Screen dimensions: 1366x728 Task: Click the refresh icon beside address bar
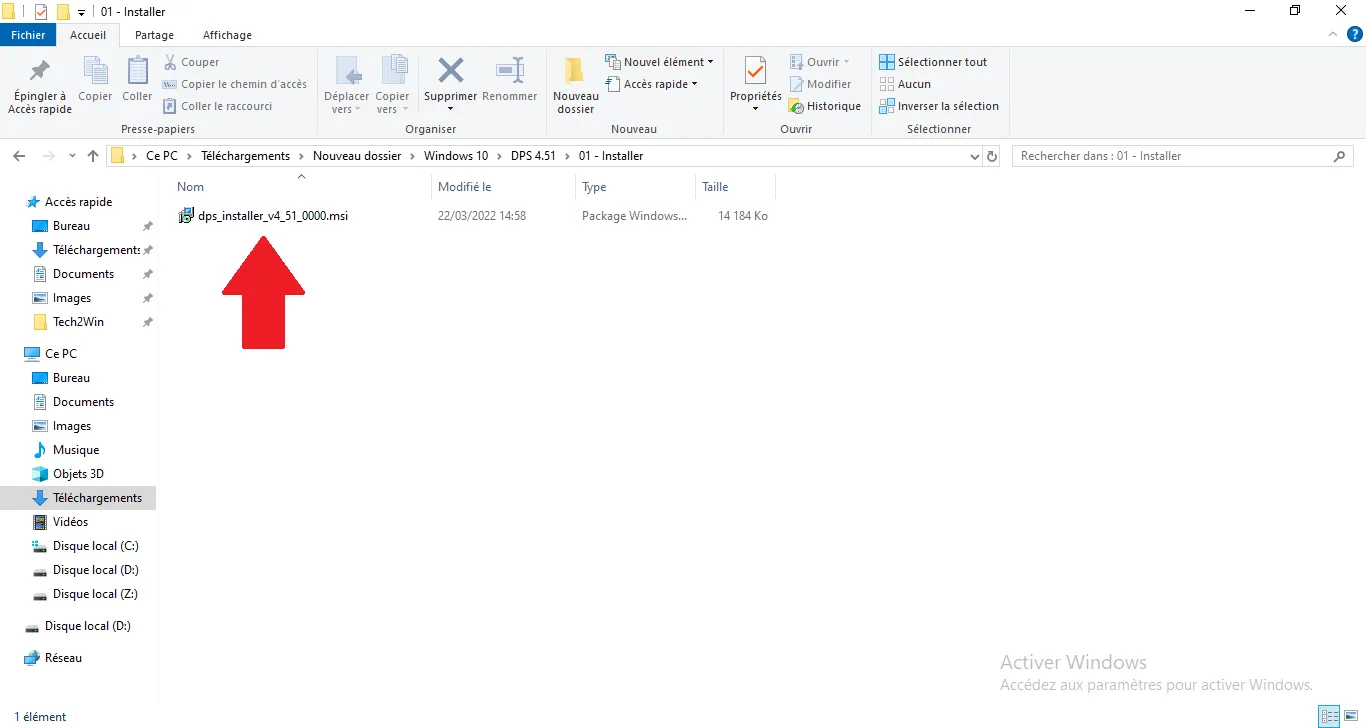(x=992, y=156)
